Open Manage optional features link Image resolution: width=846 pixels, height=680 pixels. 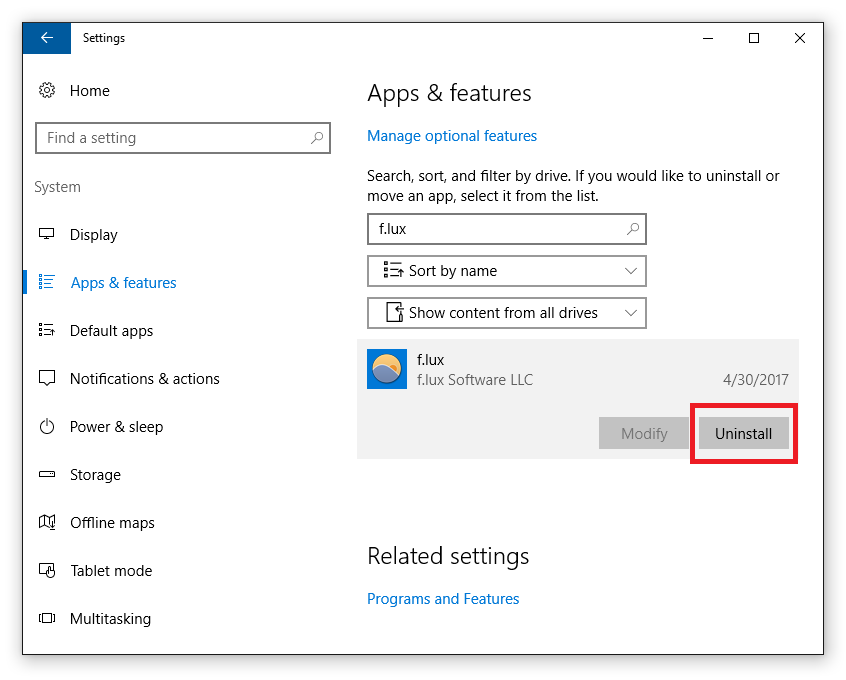(452, 136)
